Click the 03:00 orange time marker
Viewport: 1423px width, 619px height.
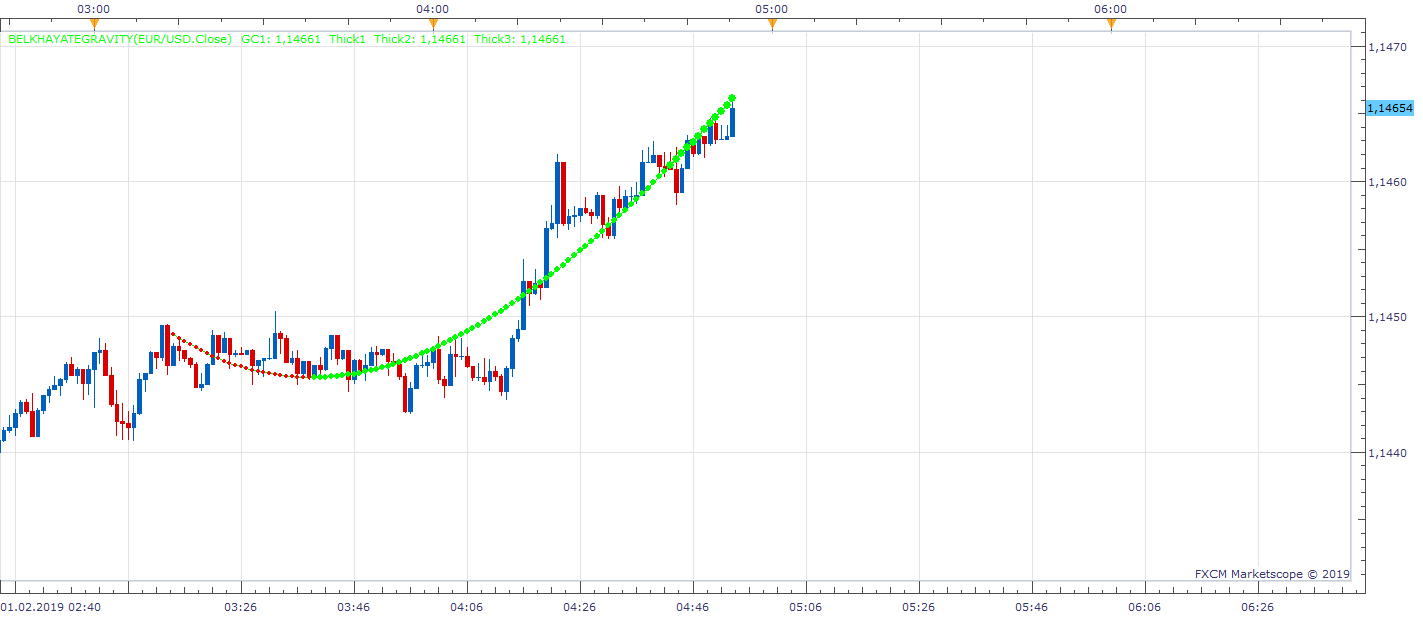(94, 24)
